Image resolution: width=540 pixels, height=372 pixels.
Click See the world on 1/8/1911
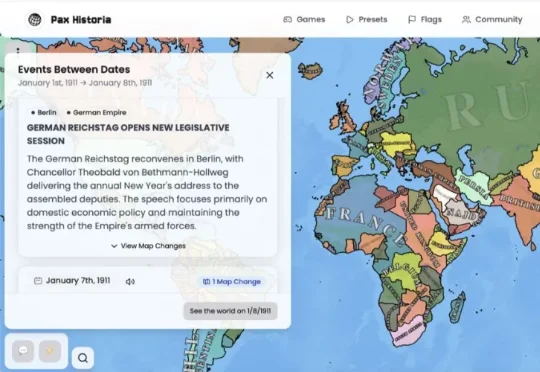pyautogui.click(x=230, y=311)
